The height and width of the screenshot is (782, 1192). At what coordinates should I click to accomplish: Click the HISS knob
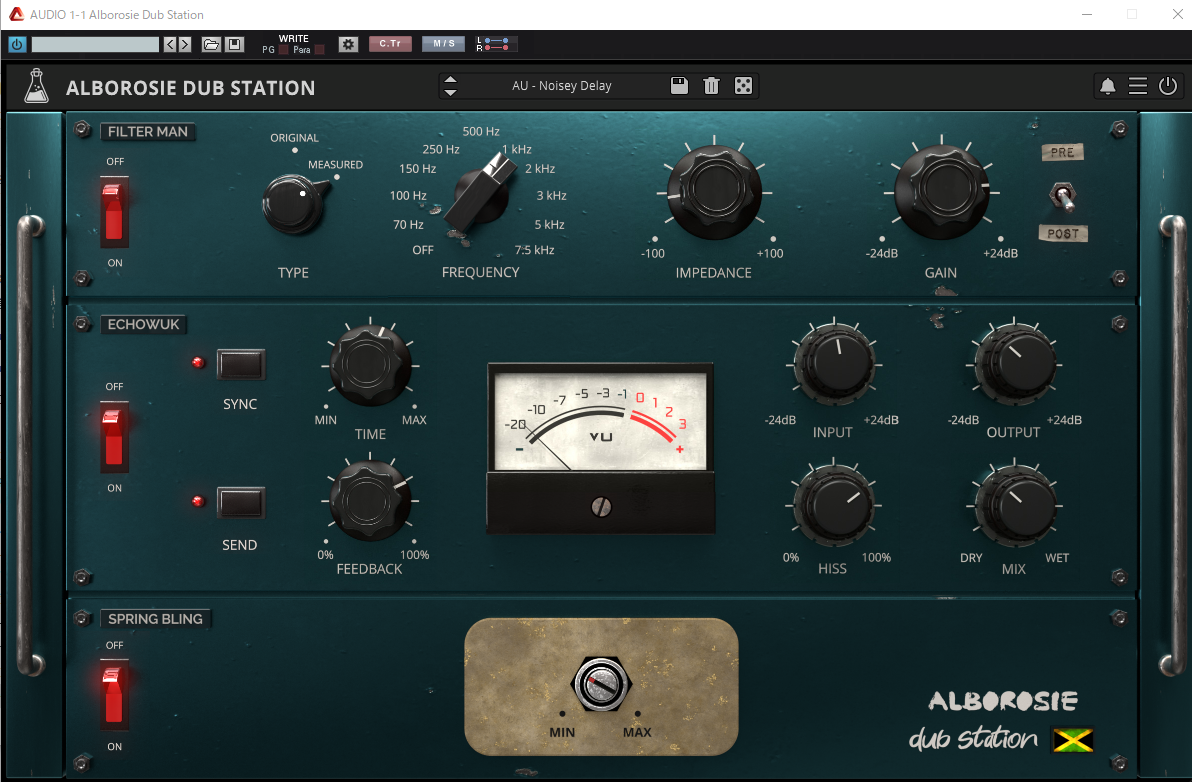[834, 505]
